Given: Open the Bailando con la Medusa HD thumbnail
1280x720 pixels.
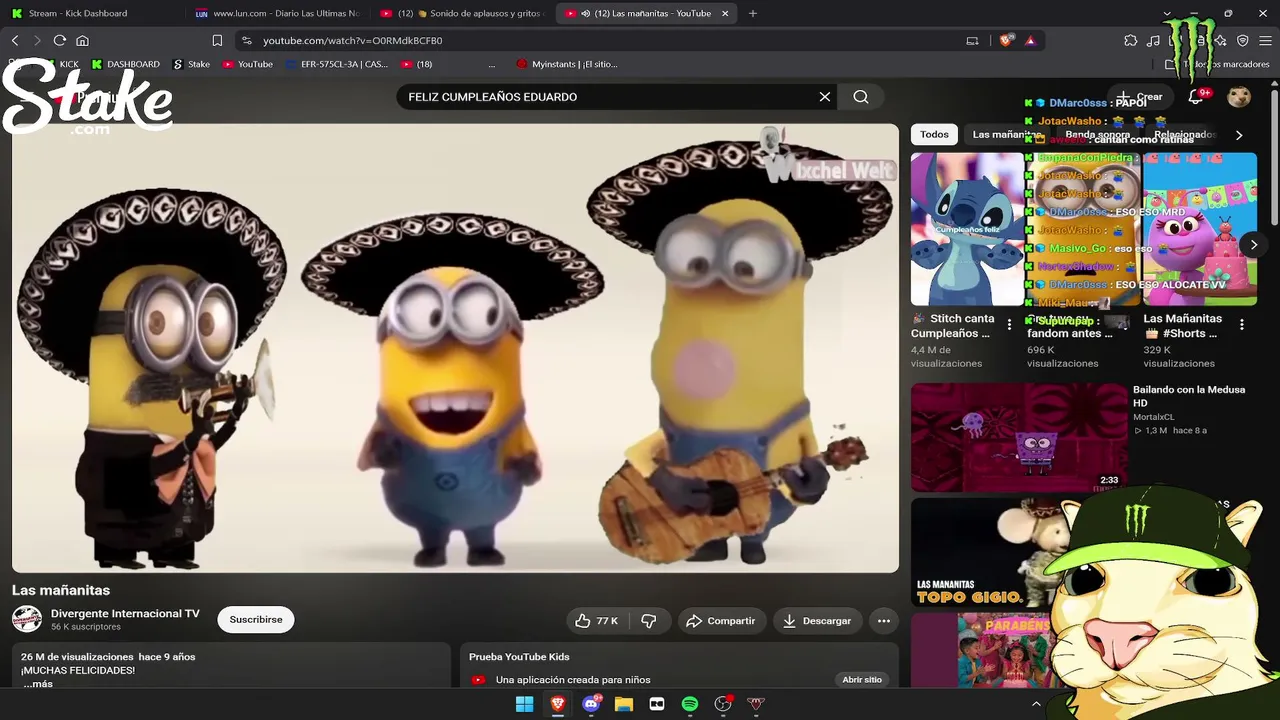Looking at the screenshot, I should [x=1019, y=437].
